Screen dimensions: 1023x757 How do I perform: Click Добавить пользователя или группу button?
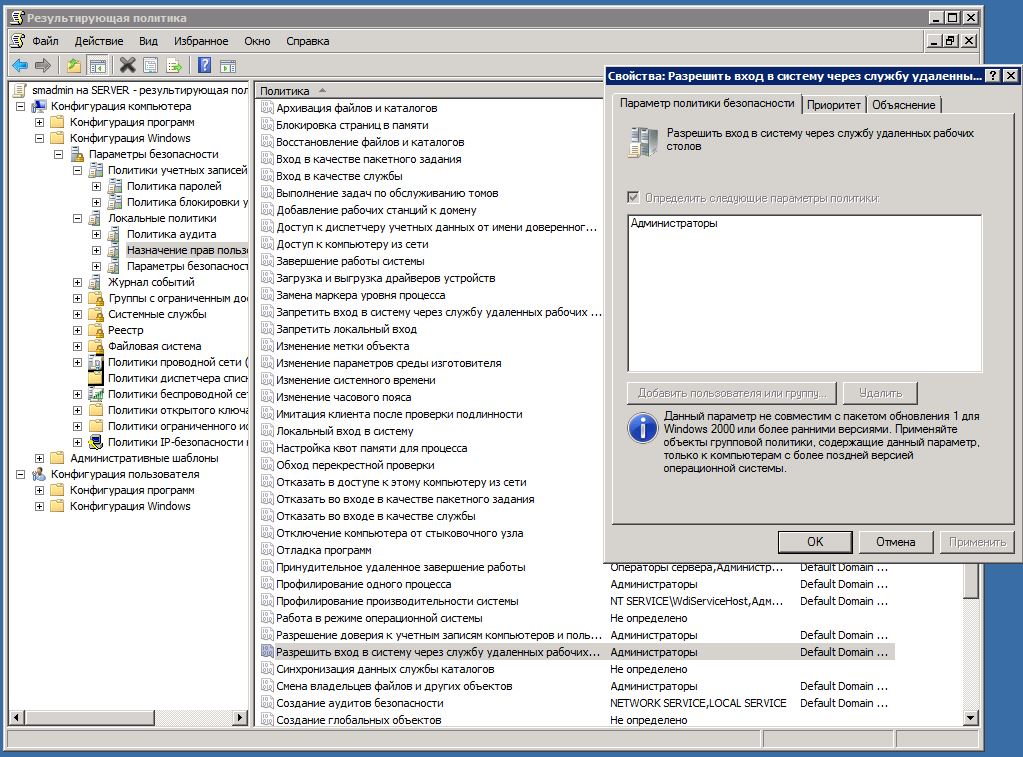coord(731,393)
